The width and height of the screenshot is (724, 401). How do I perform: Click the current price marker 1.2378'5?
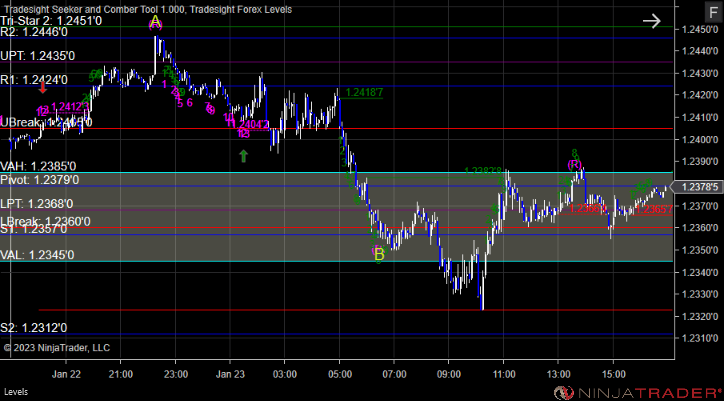pyautogui.click(x=697, y=187)
